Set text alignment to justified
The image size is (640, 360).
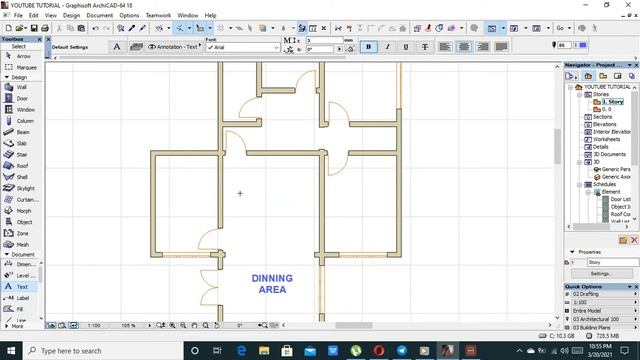click(x=501, y=47)
